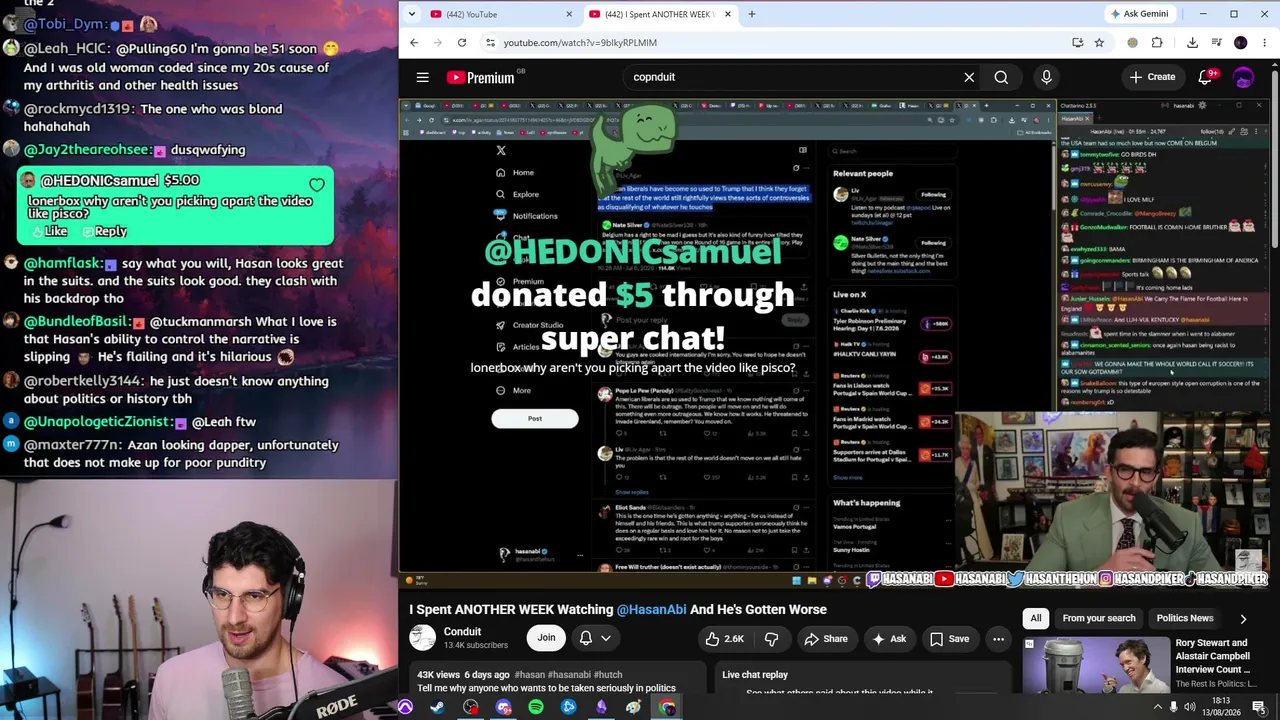Open the taskbar clock showing 18:13
This screenshot has width=1280, height=720.
click(x=1221, y=707)
